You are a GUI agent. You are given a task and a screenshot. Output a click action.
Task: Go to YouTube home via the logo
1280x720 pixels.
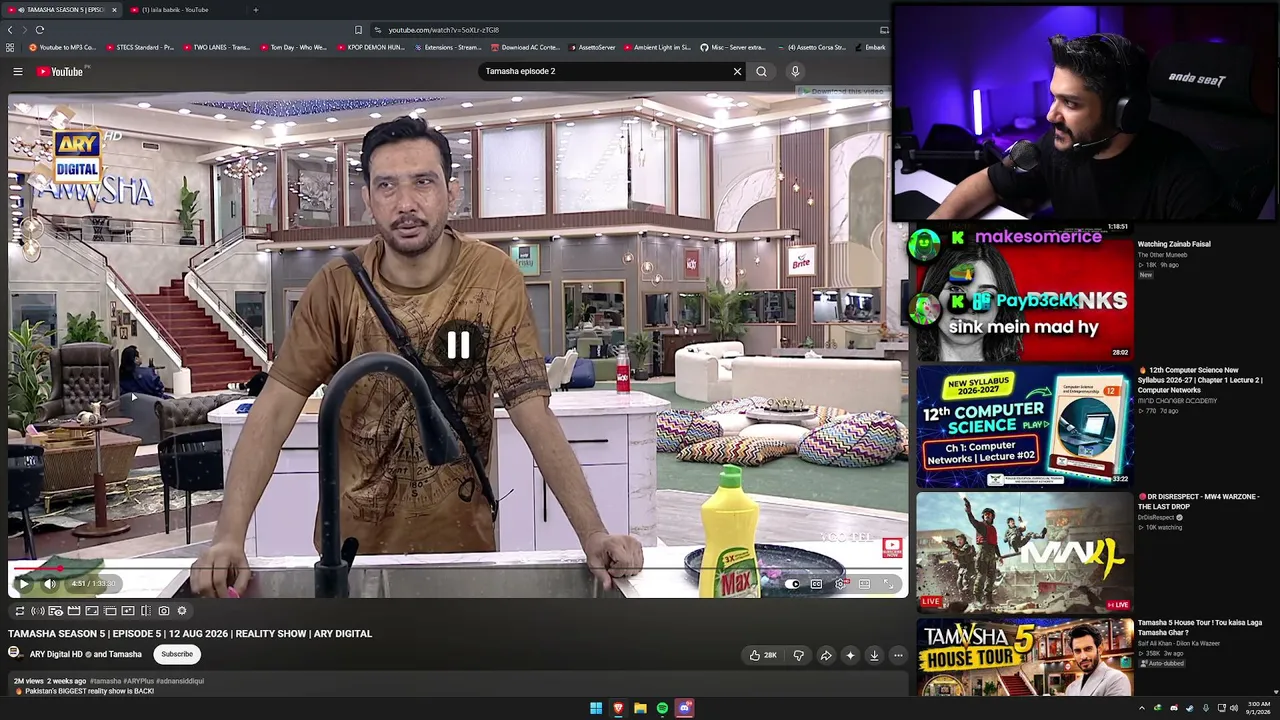coord(61,71)
